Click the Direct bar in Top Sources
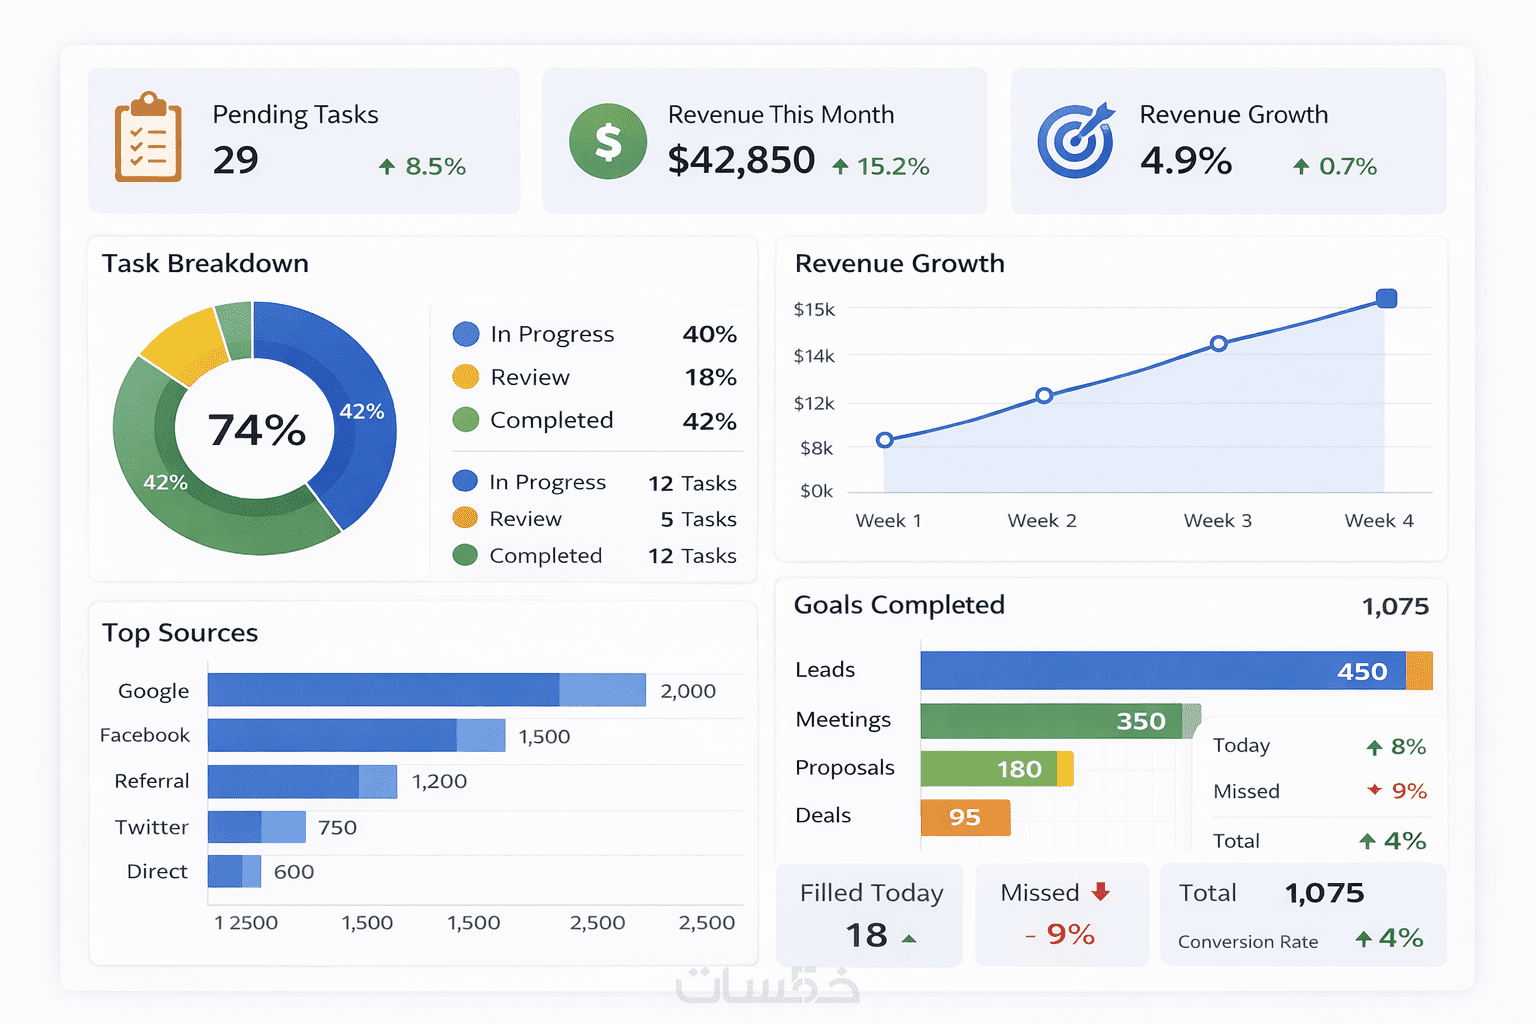This screenshot has width=1536, height=1024. (235, 871)
